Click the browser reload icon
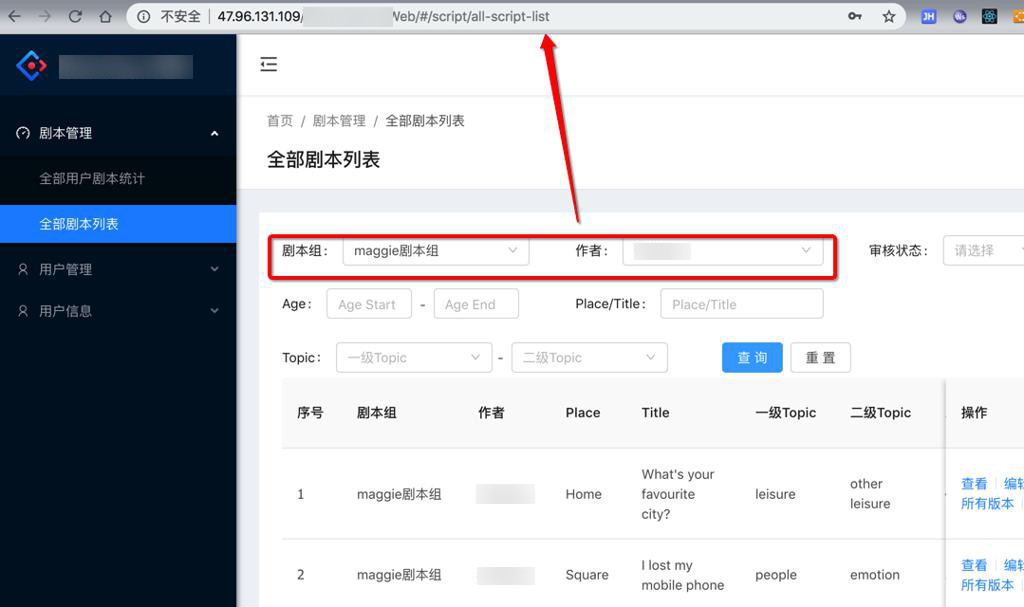The width and height of the screenshot is (1024, 607). pos(75,16)
